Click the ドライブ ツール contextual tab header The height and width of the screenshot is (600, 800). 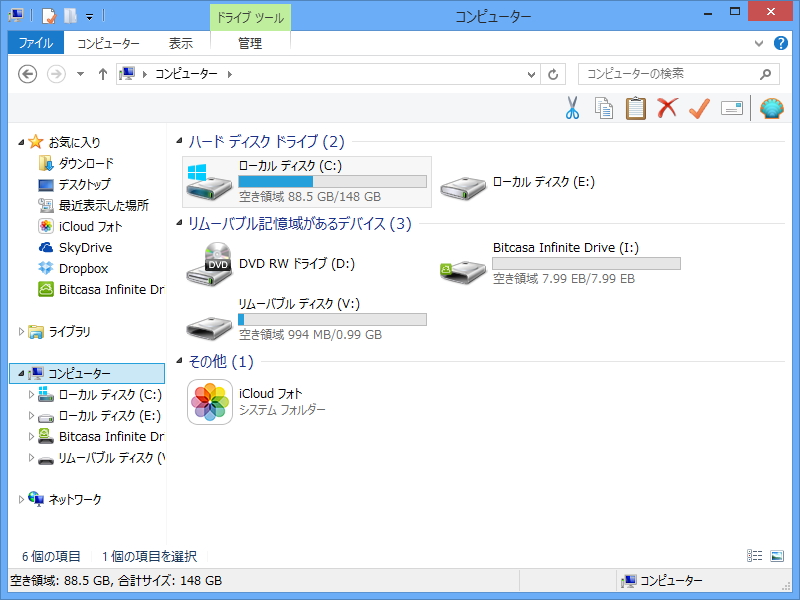coord(250,17)
